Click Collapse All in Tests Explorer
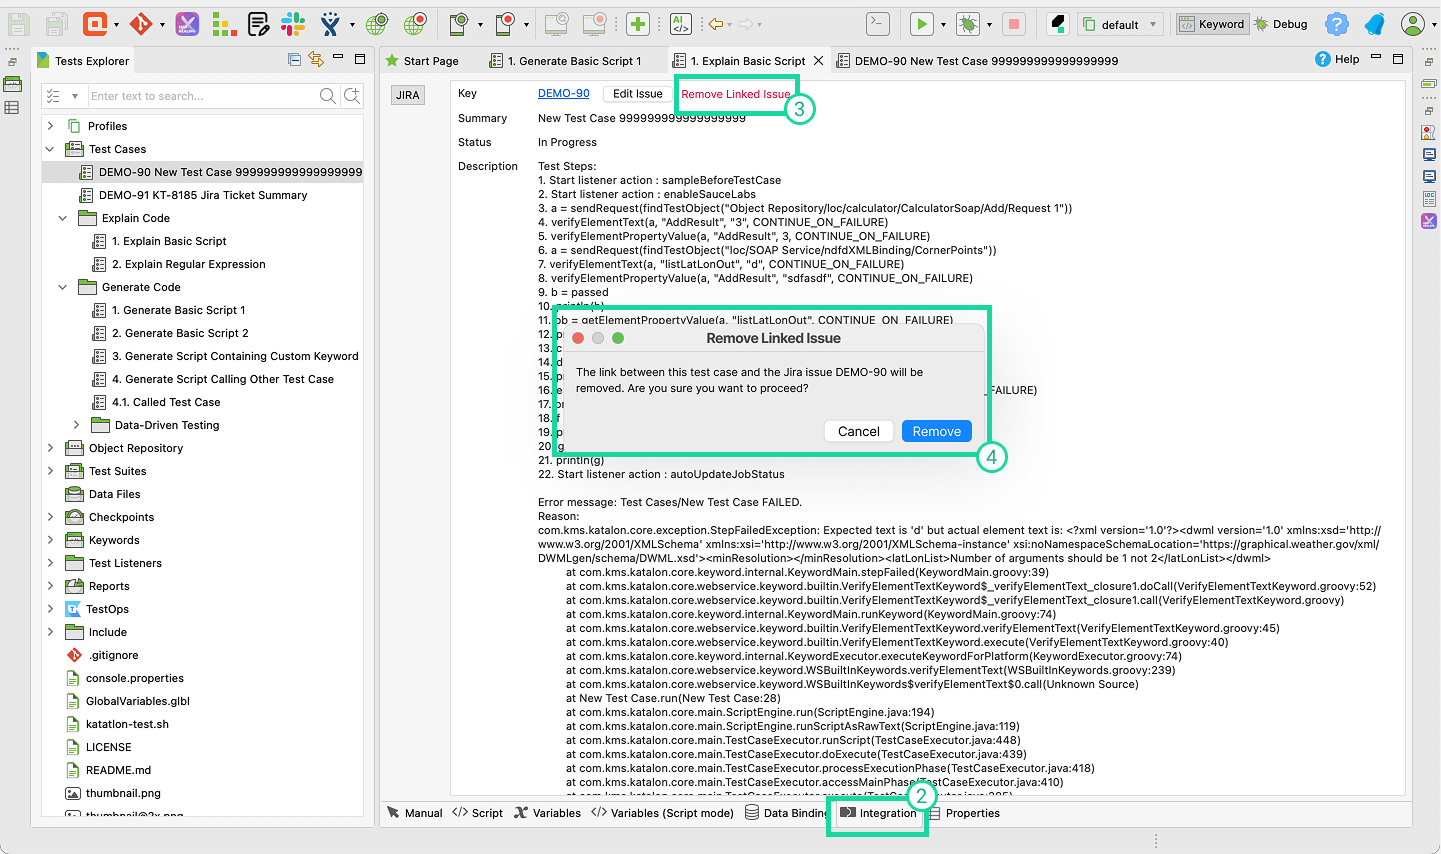1441x854 pixels. 294,60
